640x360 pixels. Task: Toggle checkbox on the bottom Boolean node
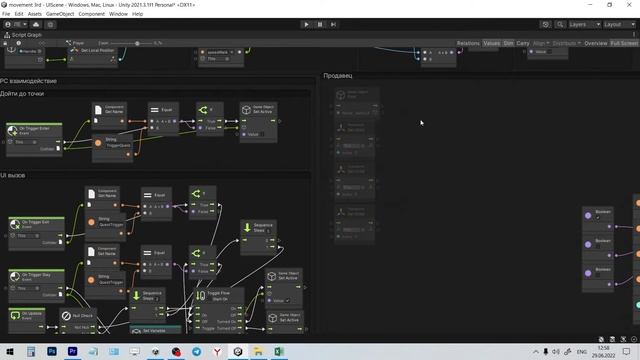598,276
